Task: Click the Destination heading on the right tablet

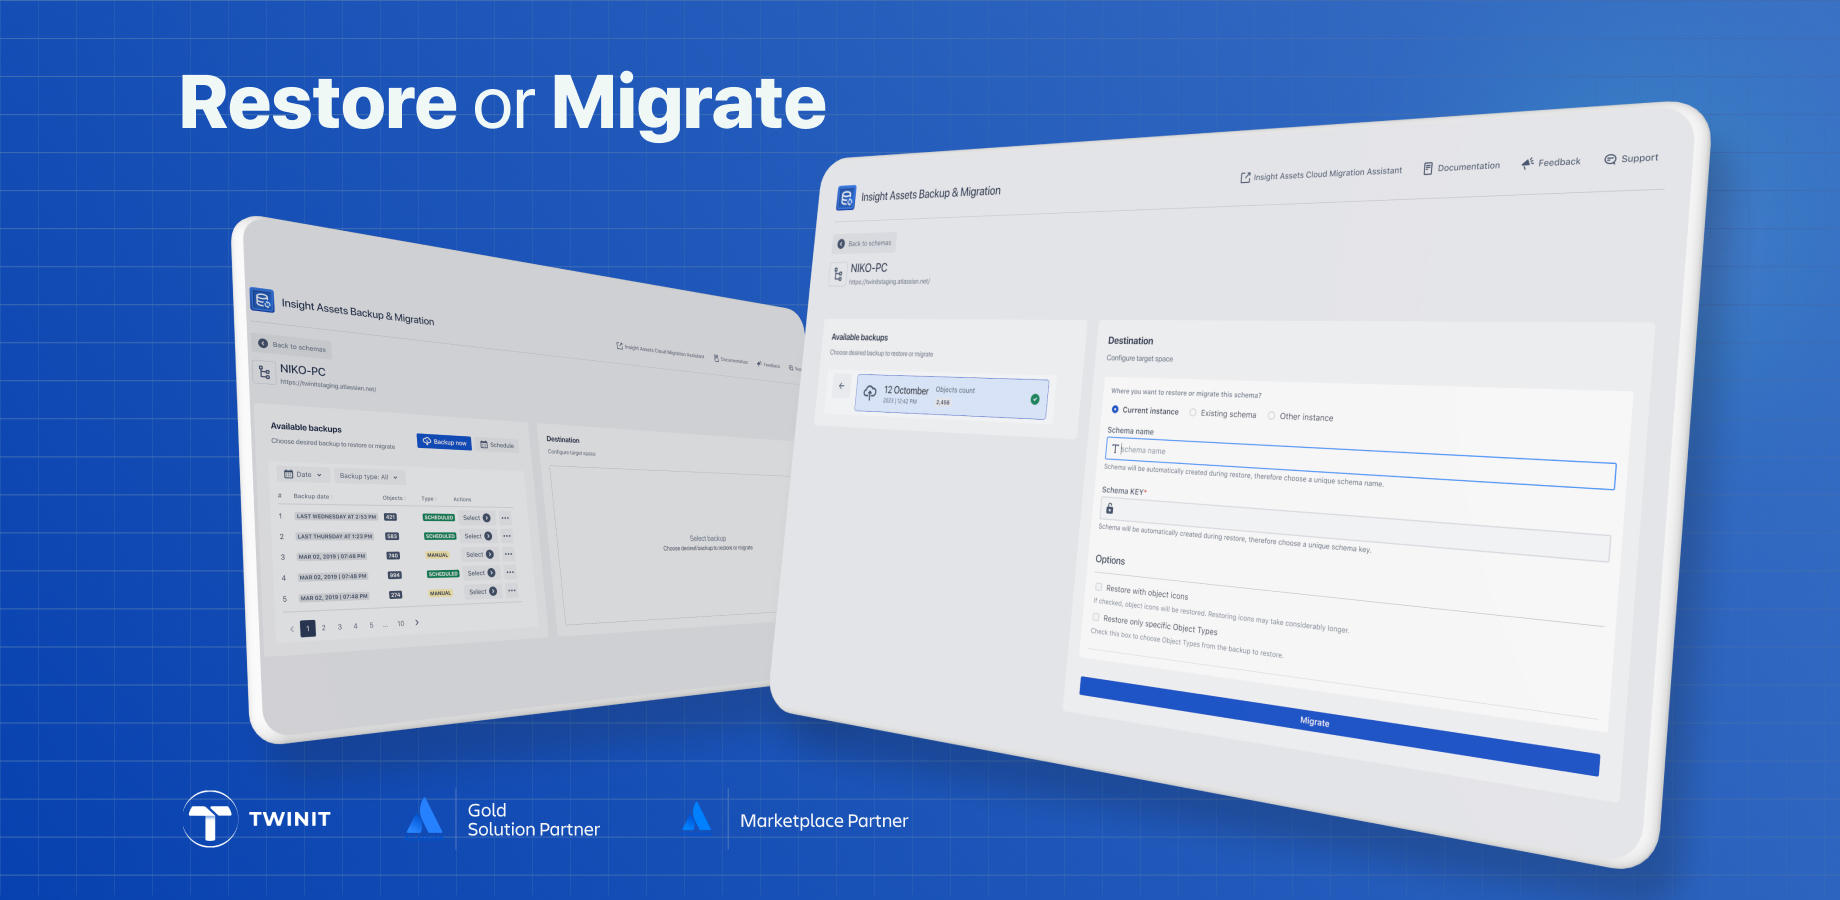Action: [1131, 341]
